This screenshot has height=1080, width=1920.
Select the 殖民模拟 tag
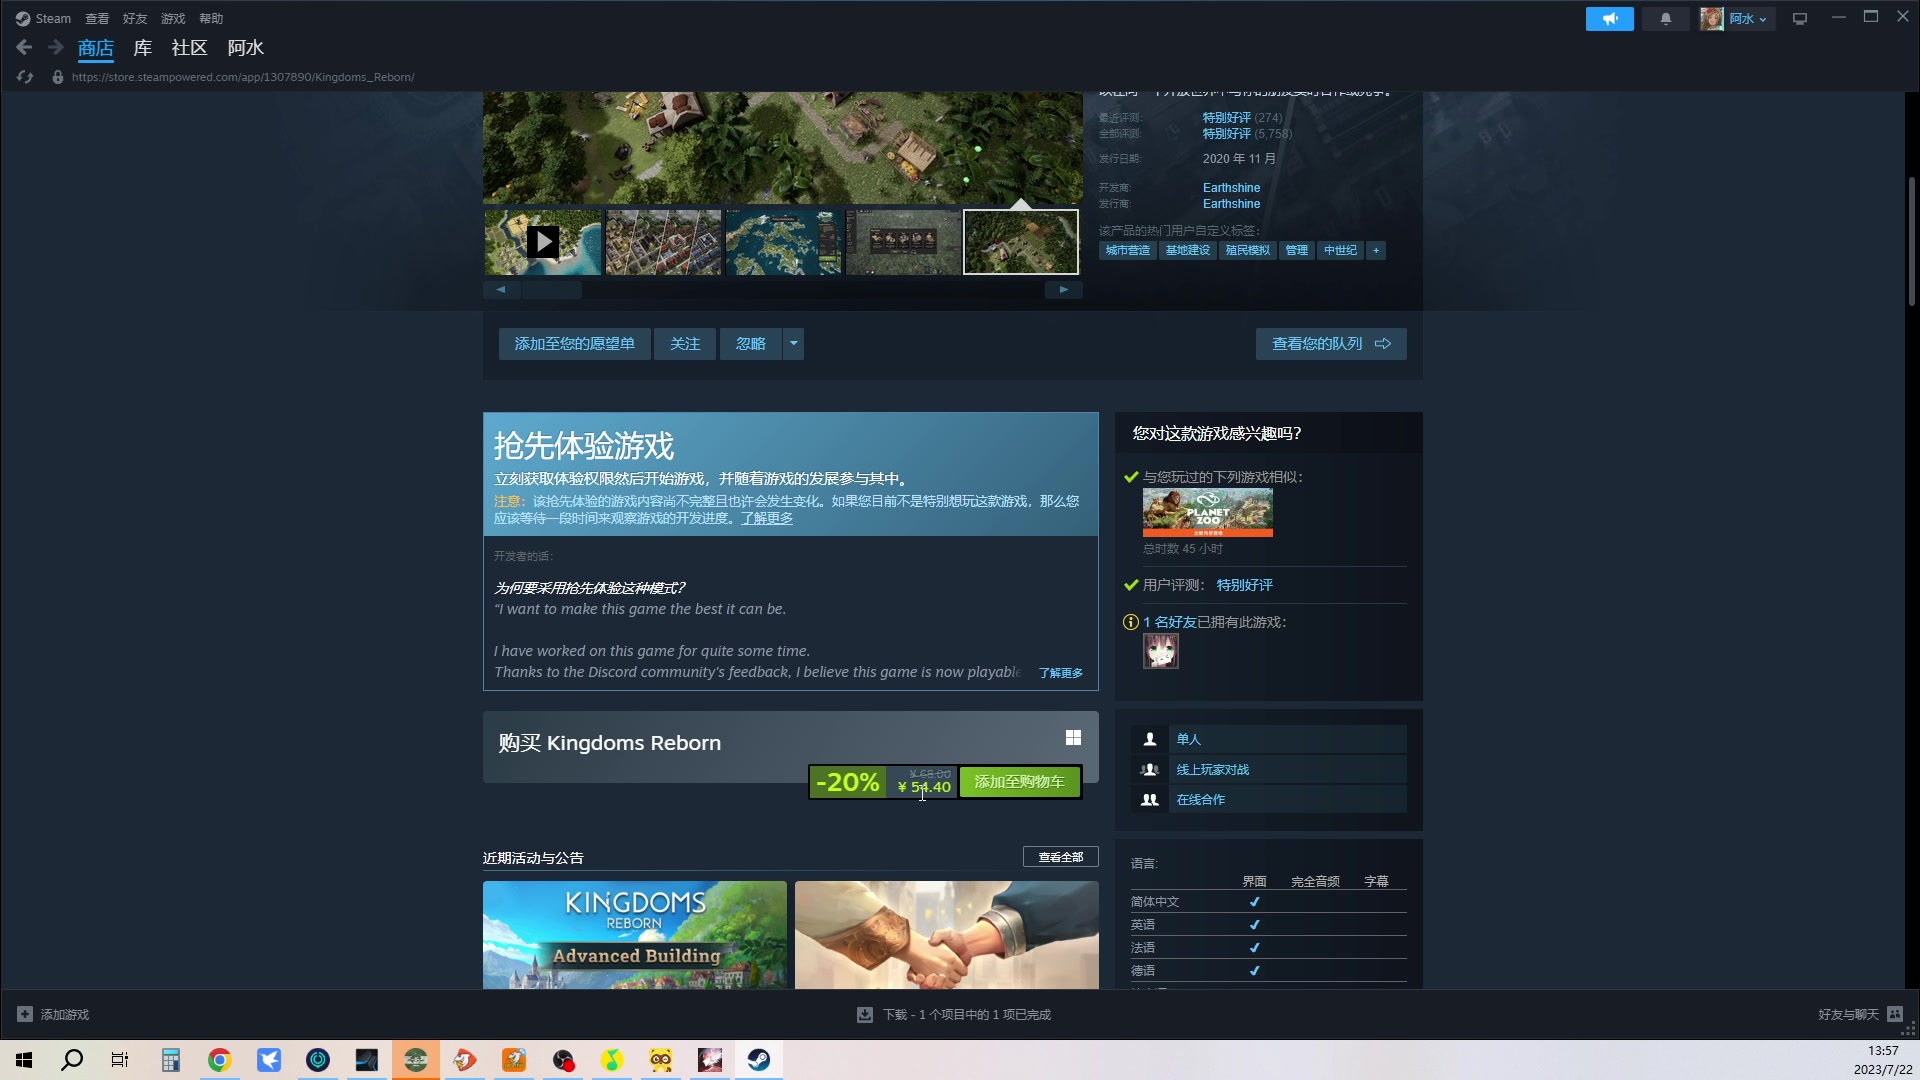[x=1248, y=251]
